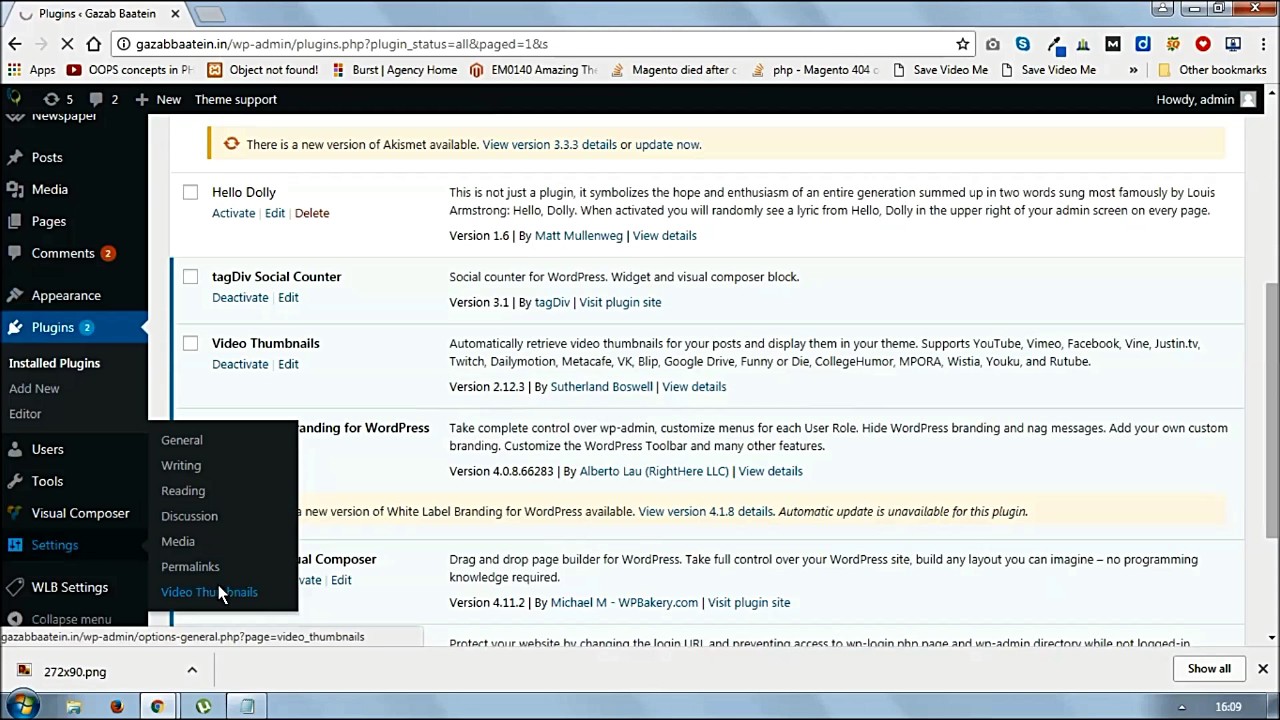Close the downloads bar

click(1263, 669)
